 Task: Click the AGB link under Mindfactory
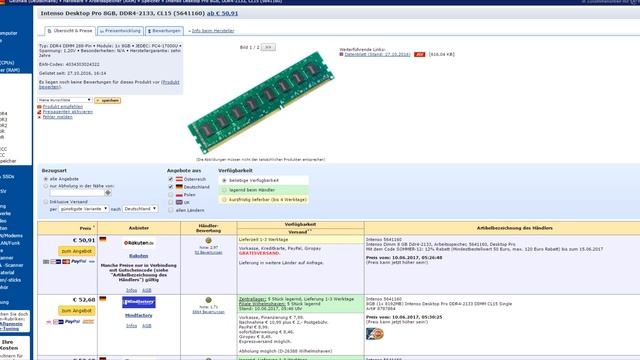click(x=147, y=326)
